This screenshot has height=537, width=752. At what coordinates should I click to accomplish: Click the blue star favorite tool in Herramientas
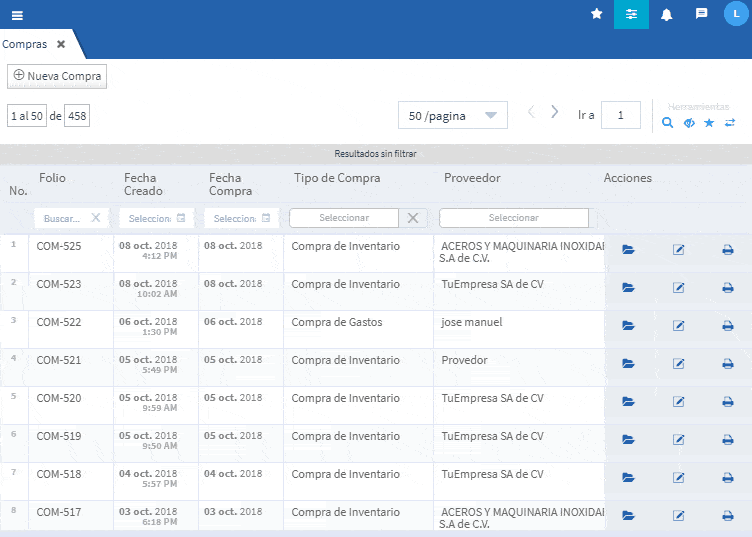tap(709, 123)
